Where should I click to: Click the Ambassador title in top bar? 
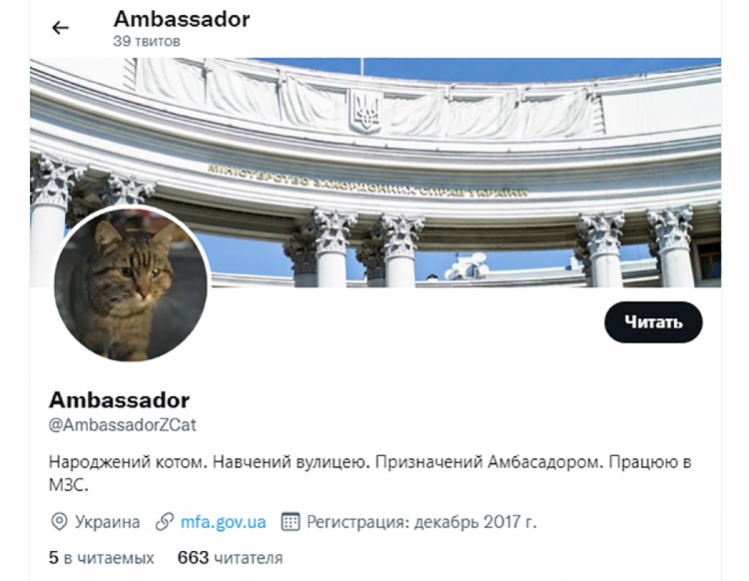click(182, 19)
